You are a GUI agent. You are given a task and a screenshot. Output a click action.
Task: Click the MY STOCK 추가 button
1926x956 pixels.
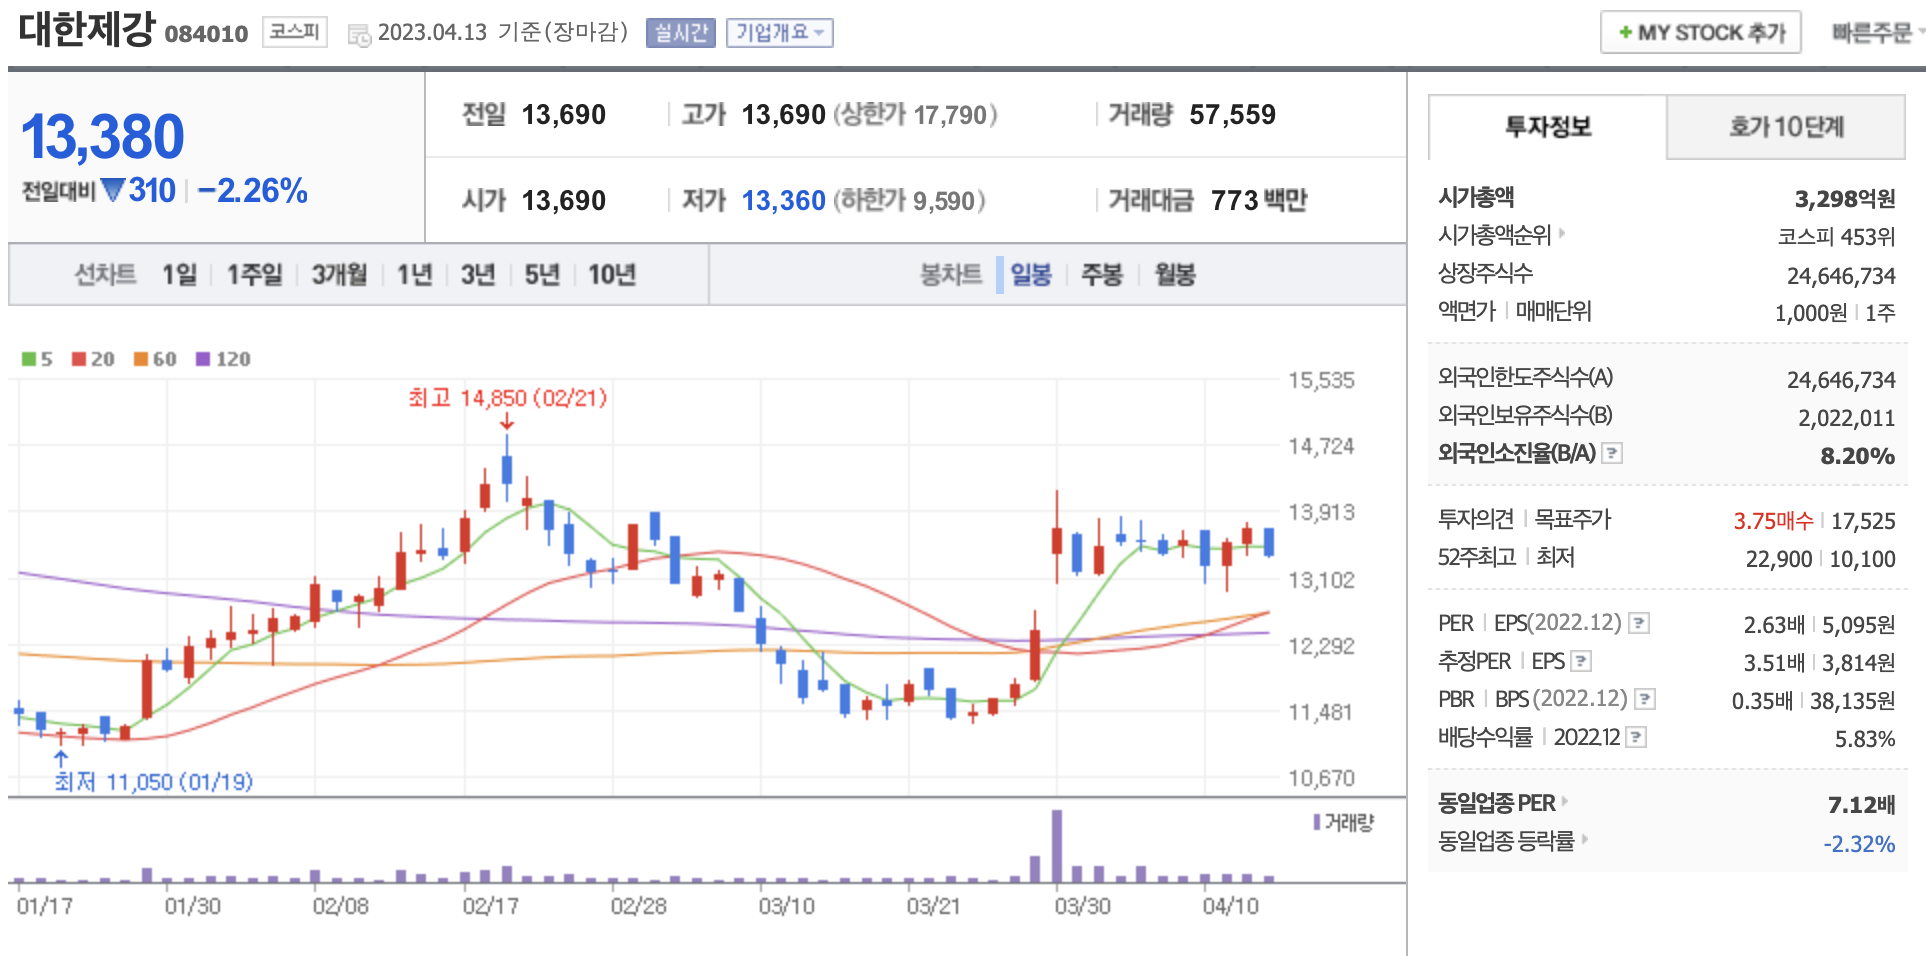pos(1700,33)
